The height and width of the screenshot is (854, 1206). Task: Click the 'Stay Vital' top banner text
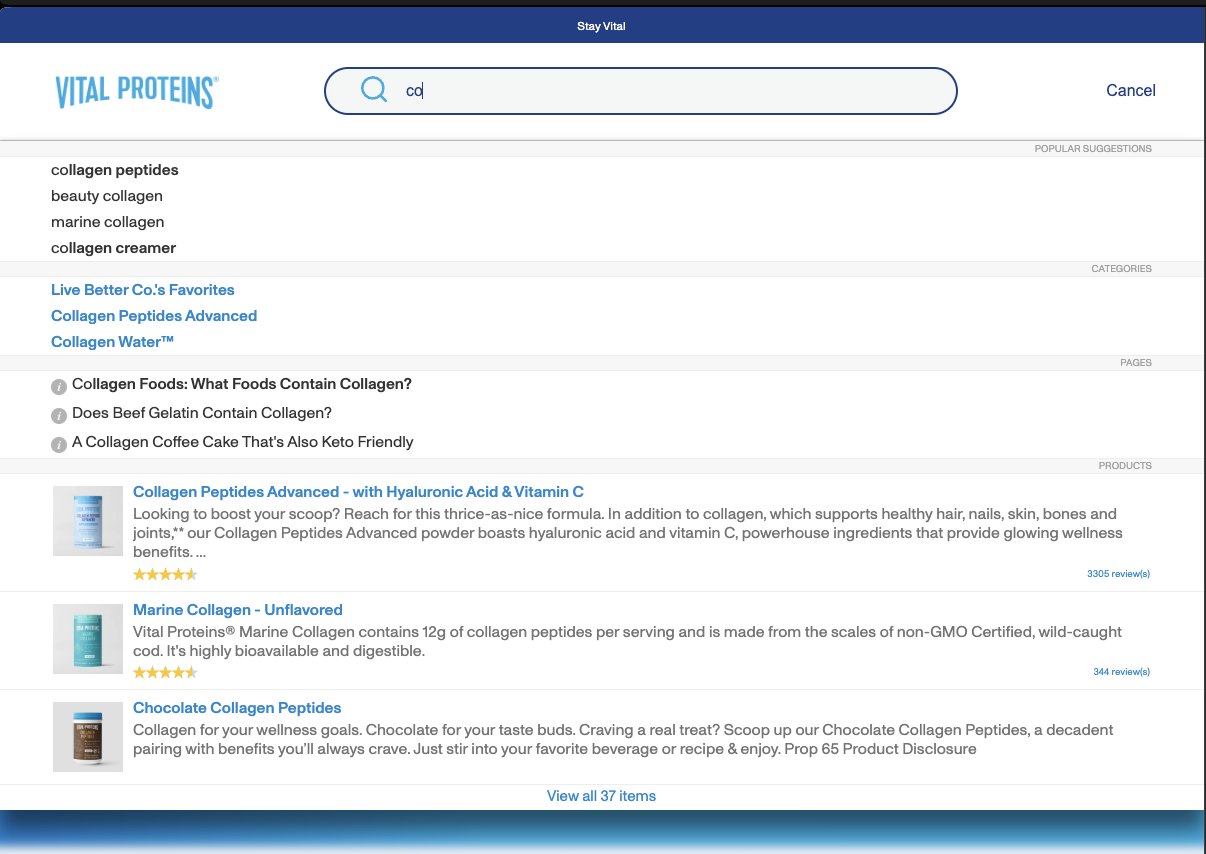coord(601,26)
